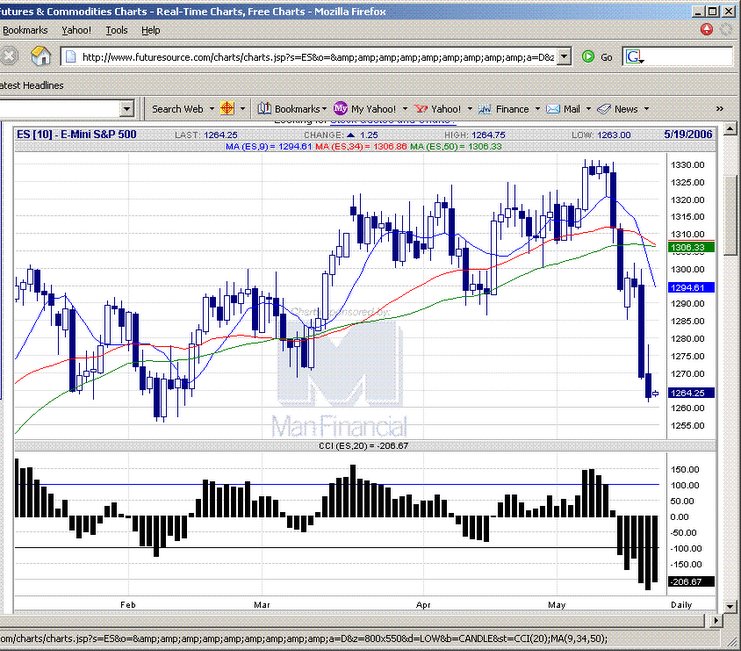Click the HIGH: 1264.75 value
This screenshot has width=741, height=651.
(474, 135)
